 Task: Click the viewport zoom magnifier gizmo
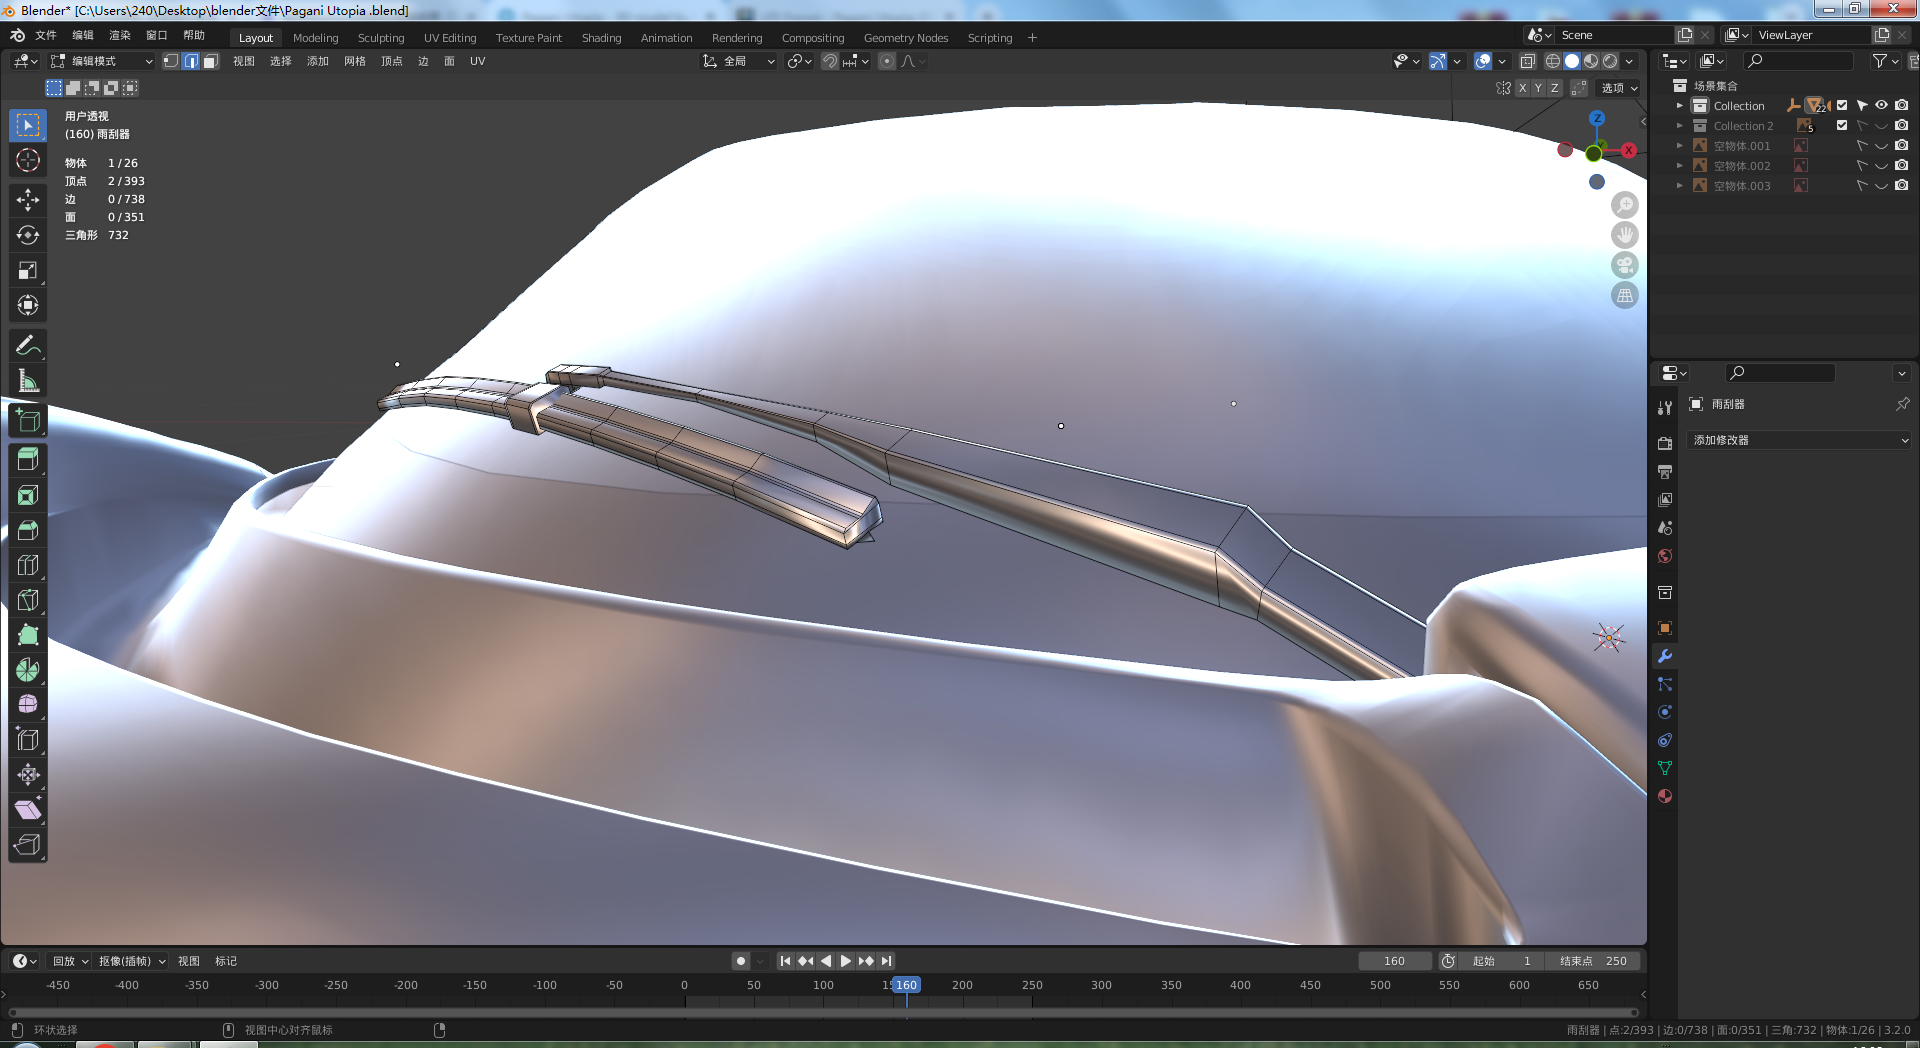(1625, 205)
